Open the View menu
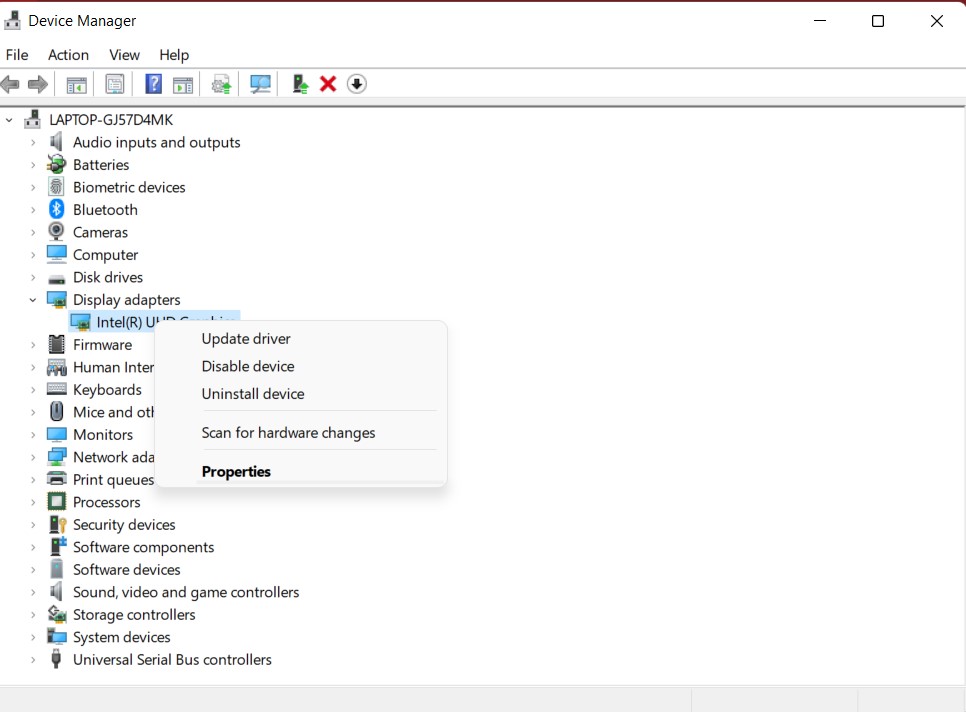The width and height of the screenshot is (966, 712). tap(124, 55)
